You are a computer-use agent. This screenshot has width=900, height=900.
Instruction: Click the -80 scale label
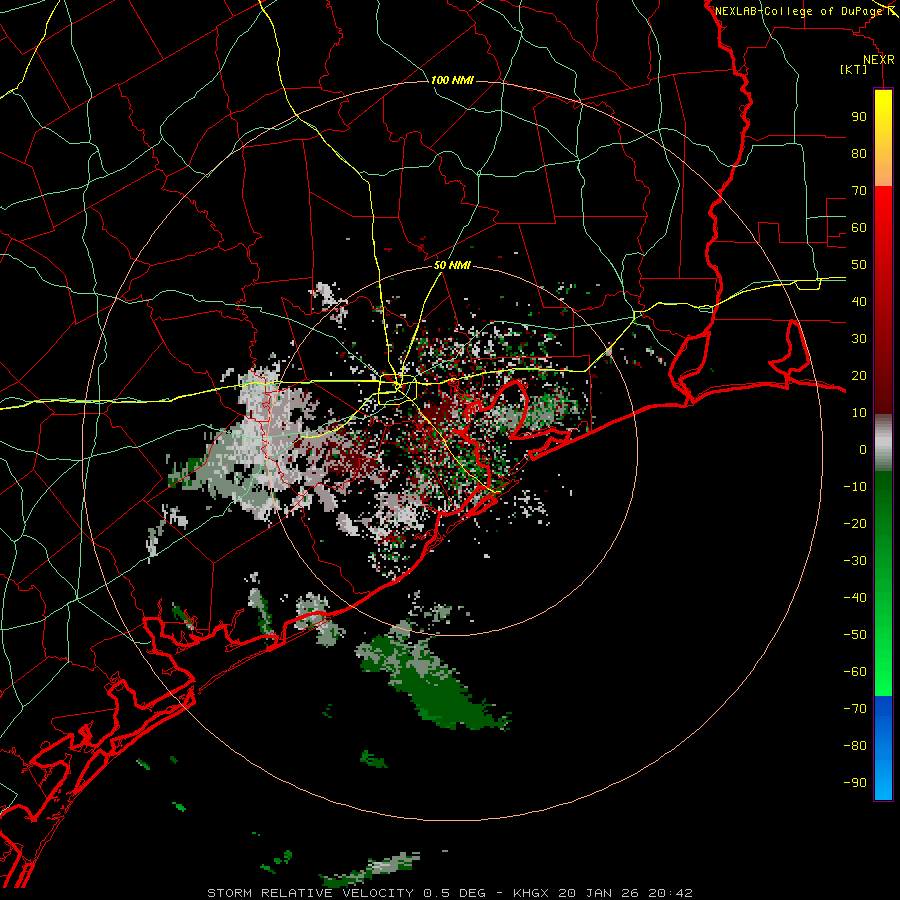click(x=855, y=746)
